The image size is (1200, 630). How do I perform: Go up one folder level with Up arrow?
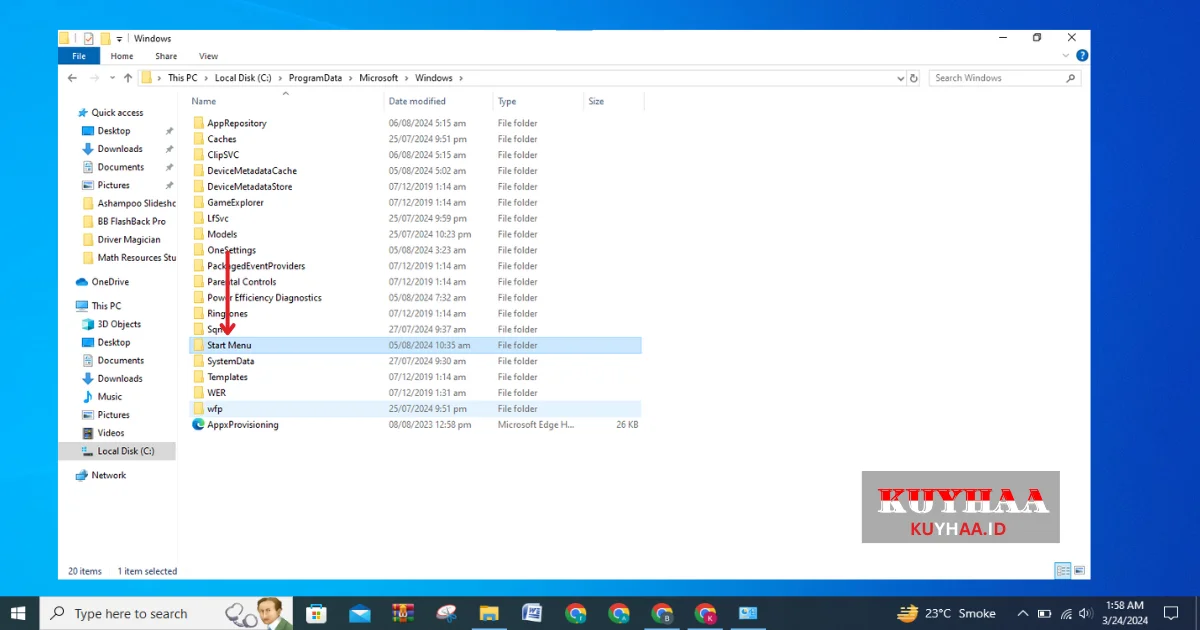click(x=127, y=78)
